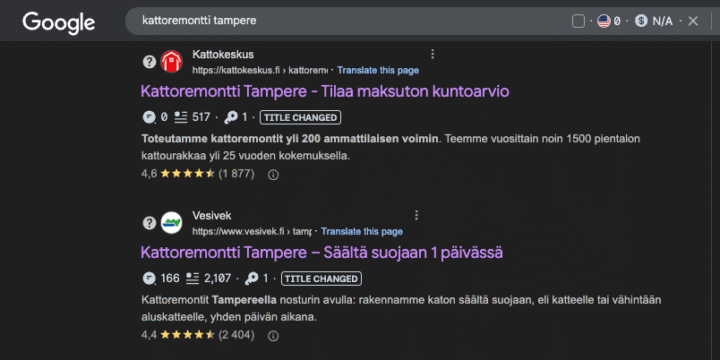This screenshot has height=360, width=720.
Task: Open the three-dot menu for Kattokeskus result
Action: tap(432, 55)
